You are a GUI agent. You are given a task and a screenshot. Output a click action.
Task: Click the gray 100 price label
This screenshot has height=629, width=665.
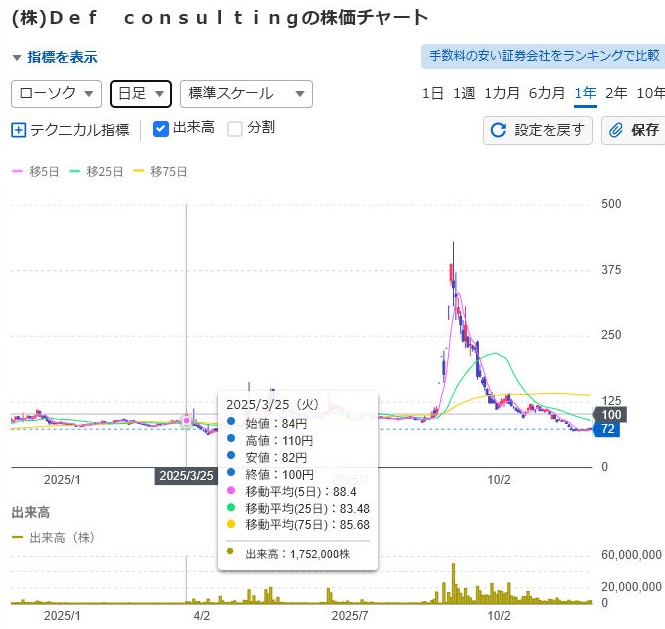coord(612,414)
